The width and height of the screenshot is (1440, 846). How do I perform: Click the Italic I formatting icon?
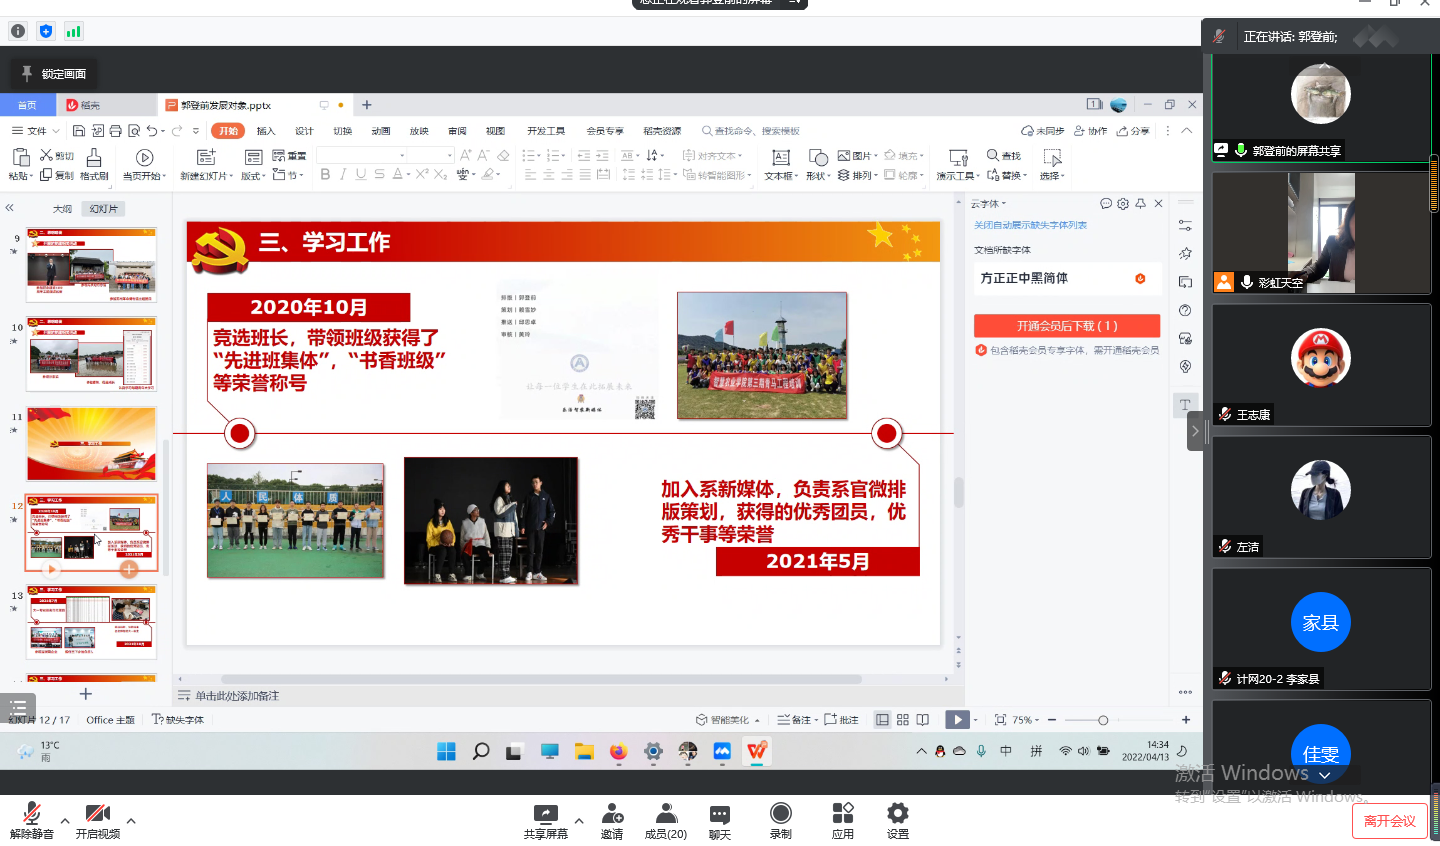pyautogui.click(x=343, y=174)
